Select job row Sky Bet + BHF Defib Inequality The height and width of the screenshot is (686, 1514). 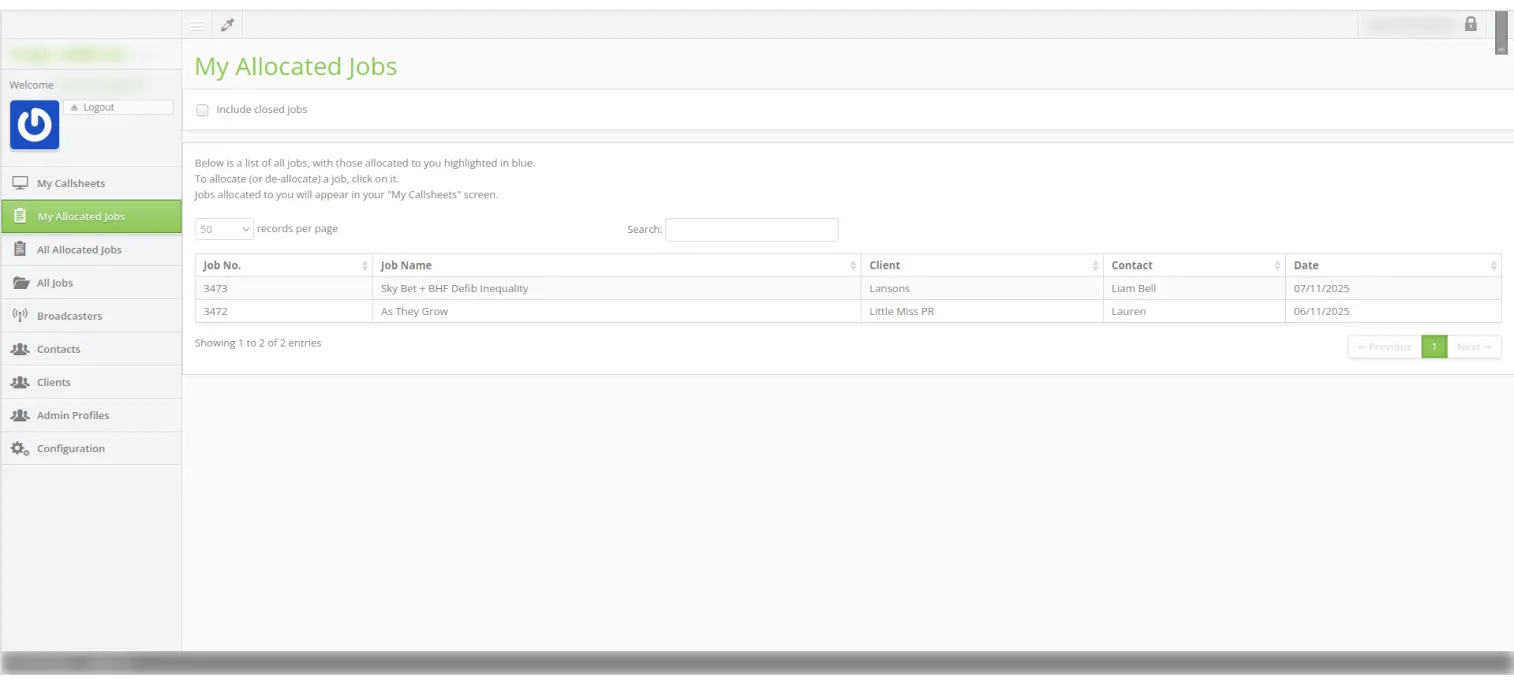coord(454,289)
